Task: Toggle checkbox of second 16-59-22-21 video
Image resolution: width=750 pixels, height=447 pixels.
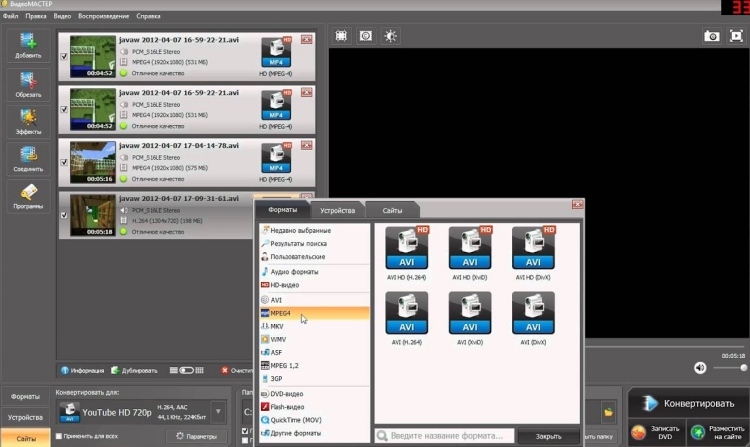Action: click(x=64, y=109)
